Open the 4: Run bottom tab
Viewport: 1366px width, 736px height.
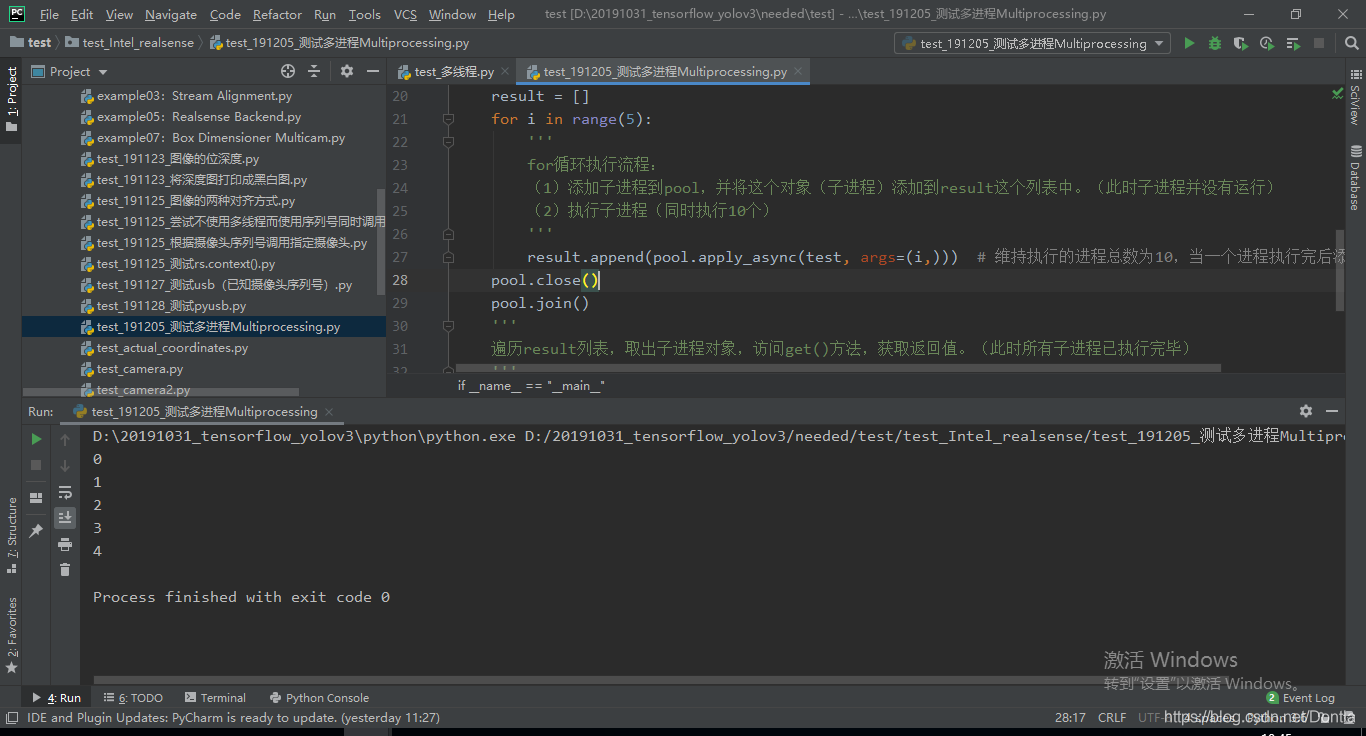57,698
